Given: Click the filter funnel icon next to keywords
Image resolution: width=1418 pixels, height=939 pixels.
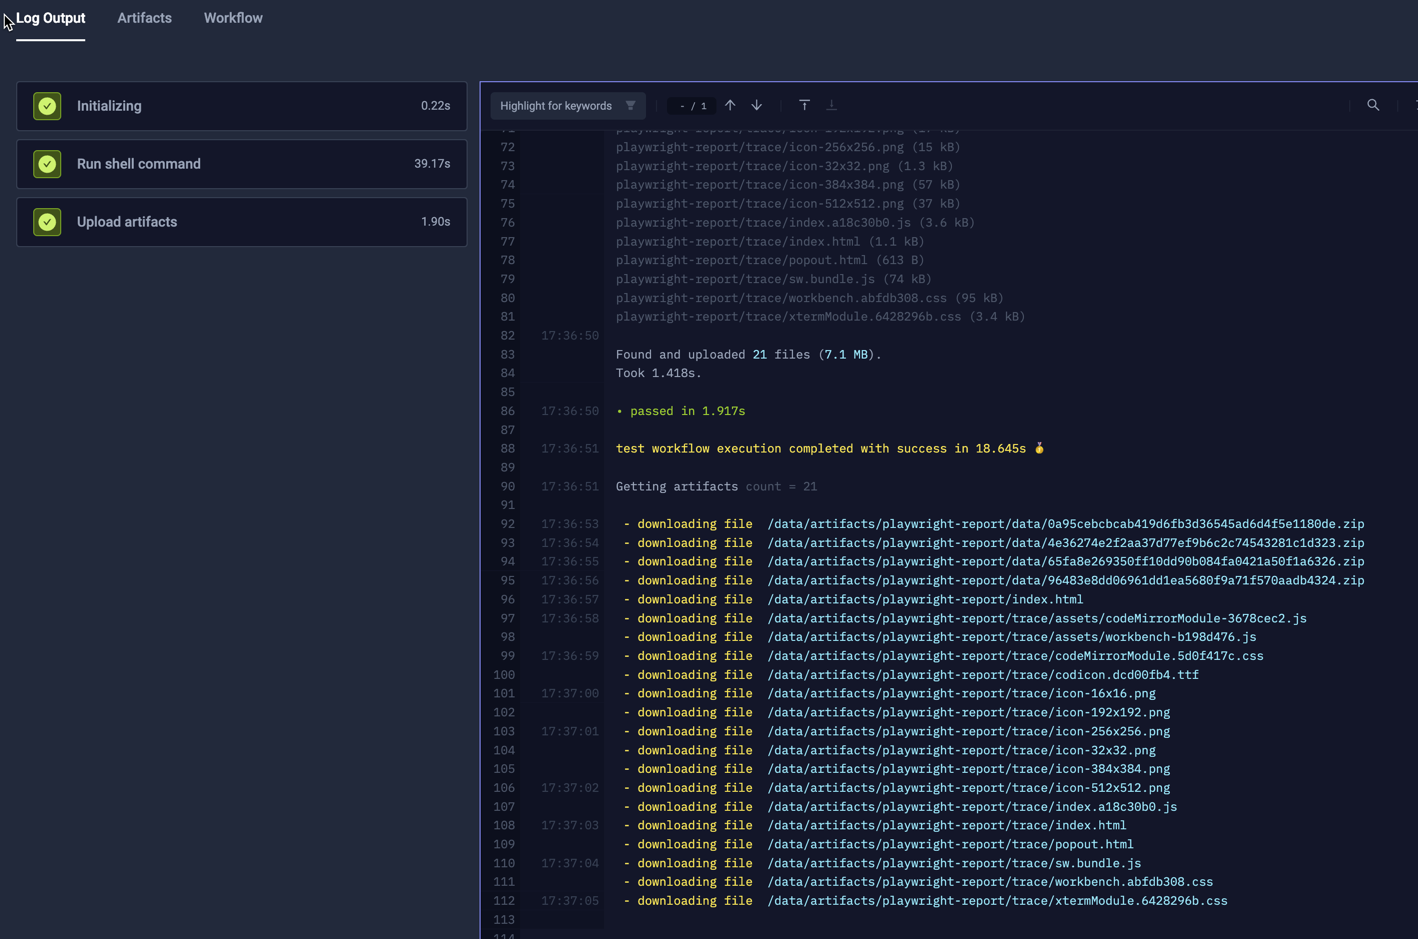Looking at the screenshot, I should coord(631,105).
